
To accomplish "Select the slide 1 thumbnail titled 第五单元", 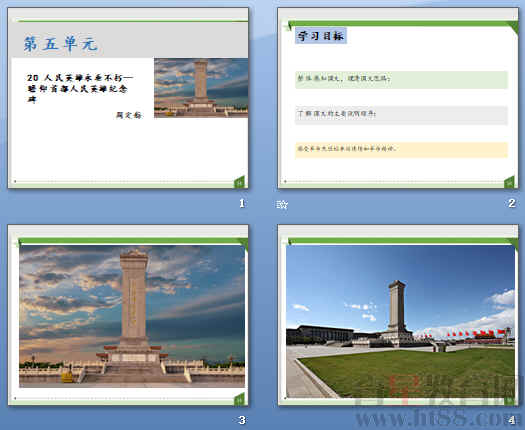I will [x=128, y=98].
